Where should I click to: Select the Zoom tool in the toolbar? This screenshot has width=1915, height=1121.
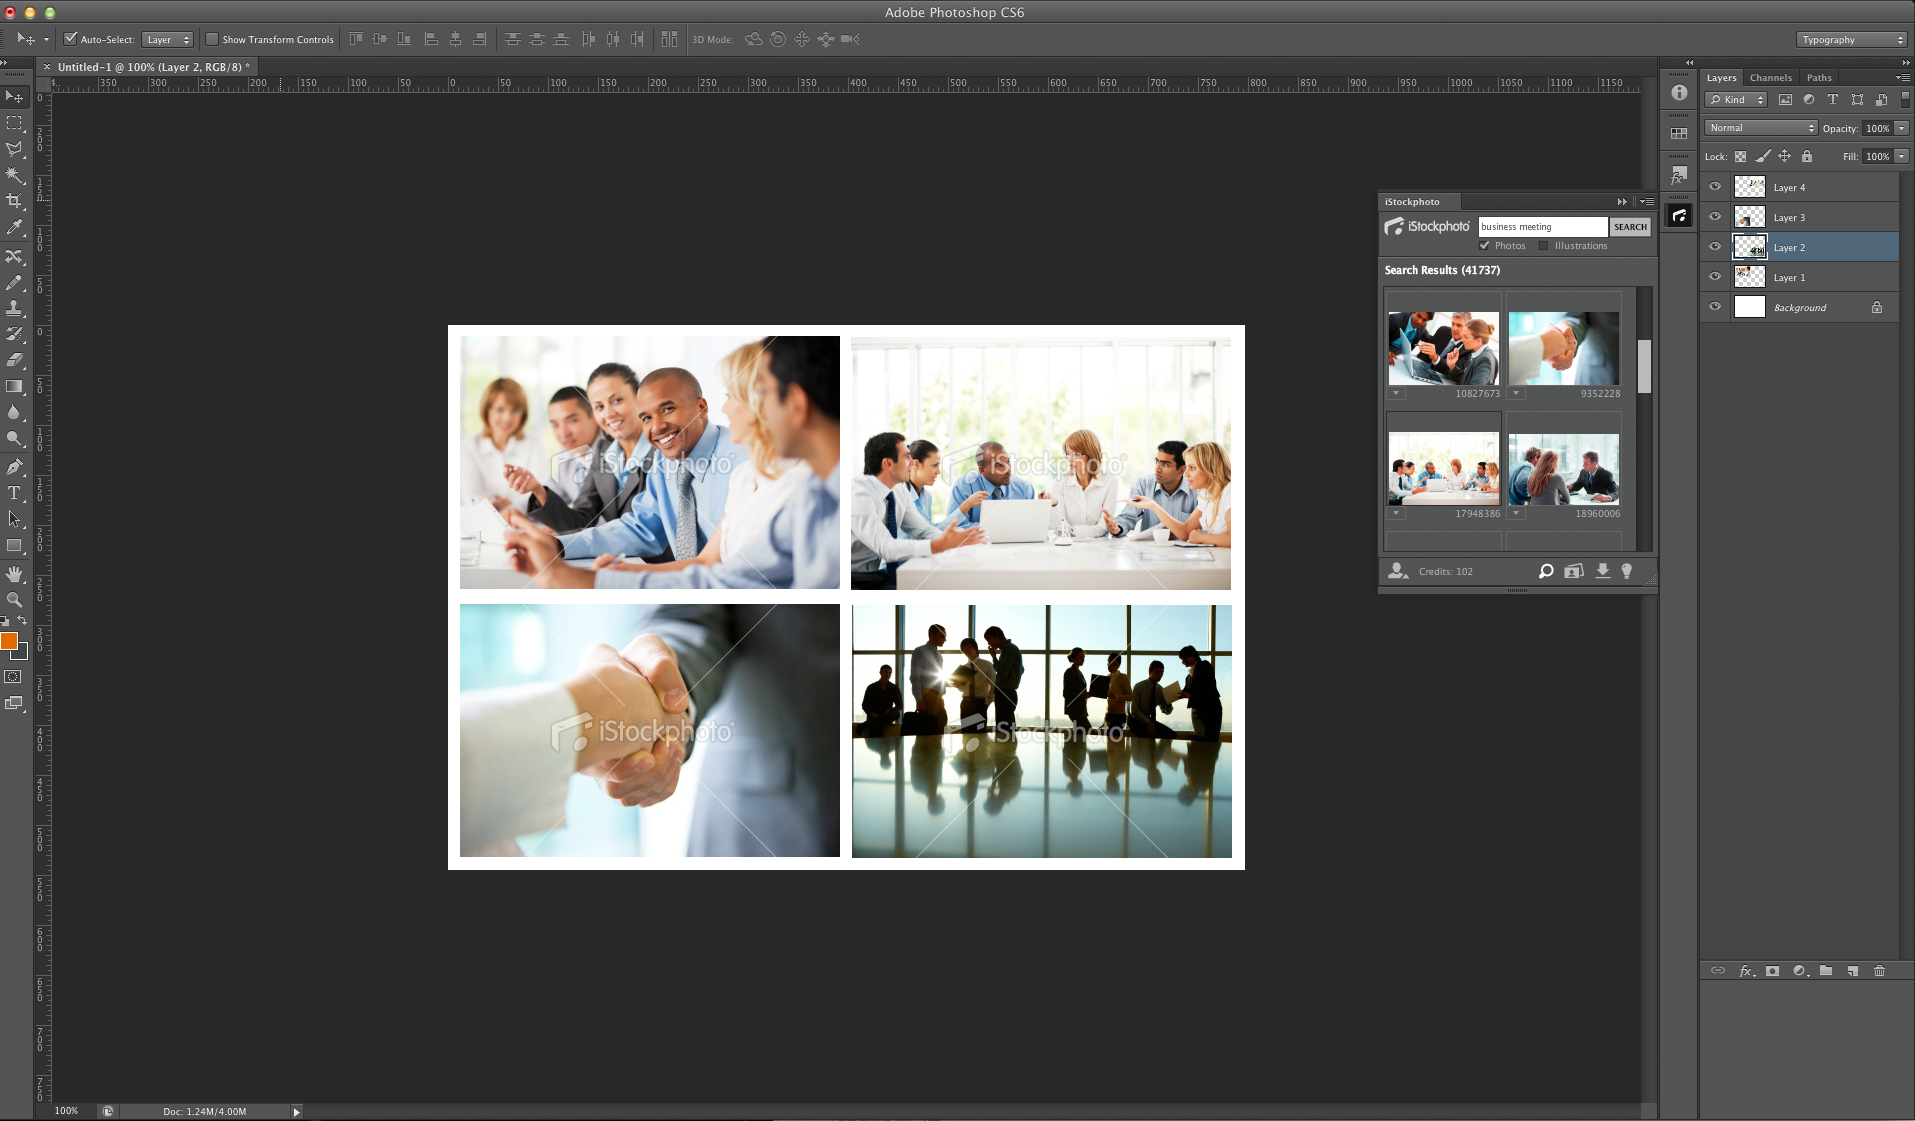pos(14,600)
